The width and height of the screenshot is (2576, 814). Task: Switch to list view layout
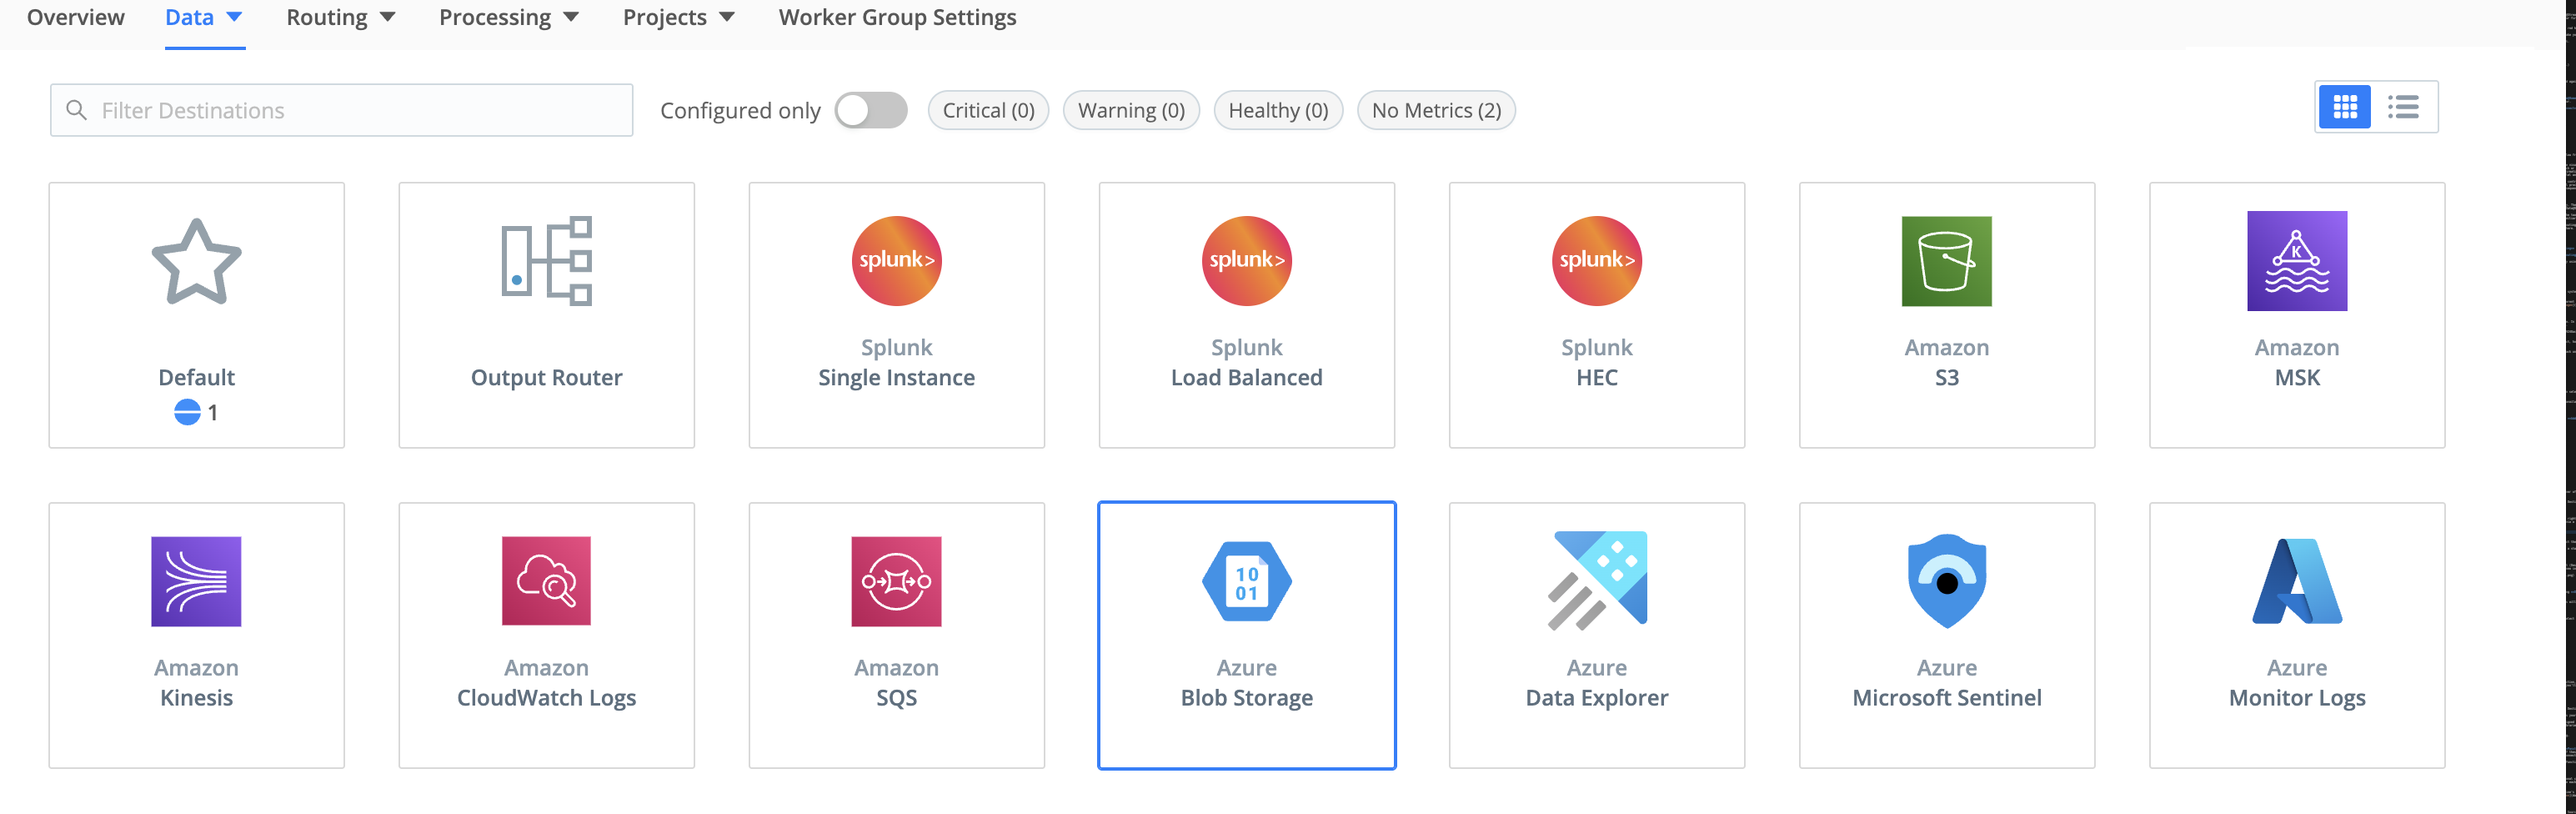click(x=2403, y=107)
